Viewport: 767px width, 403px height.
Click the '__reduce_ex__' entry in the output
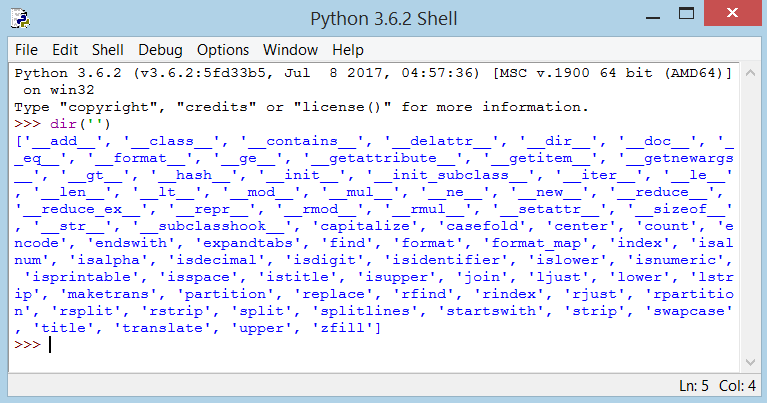coord(81,209)
